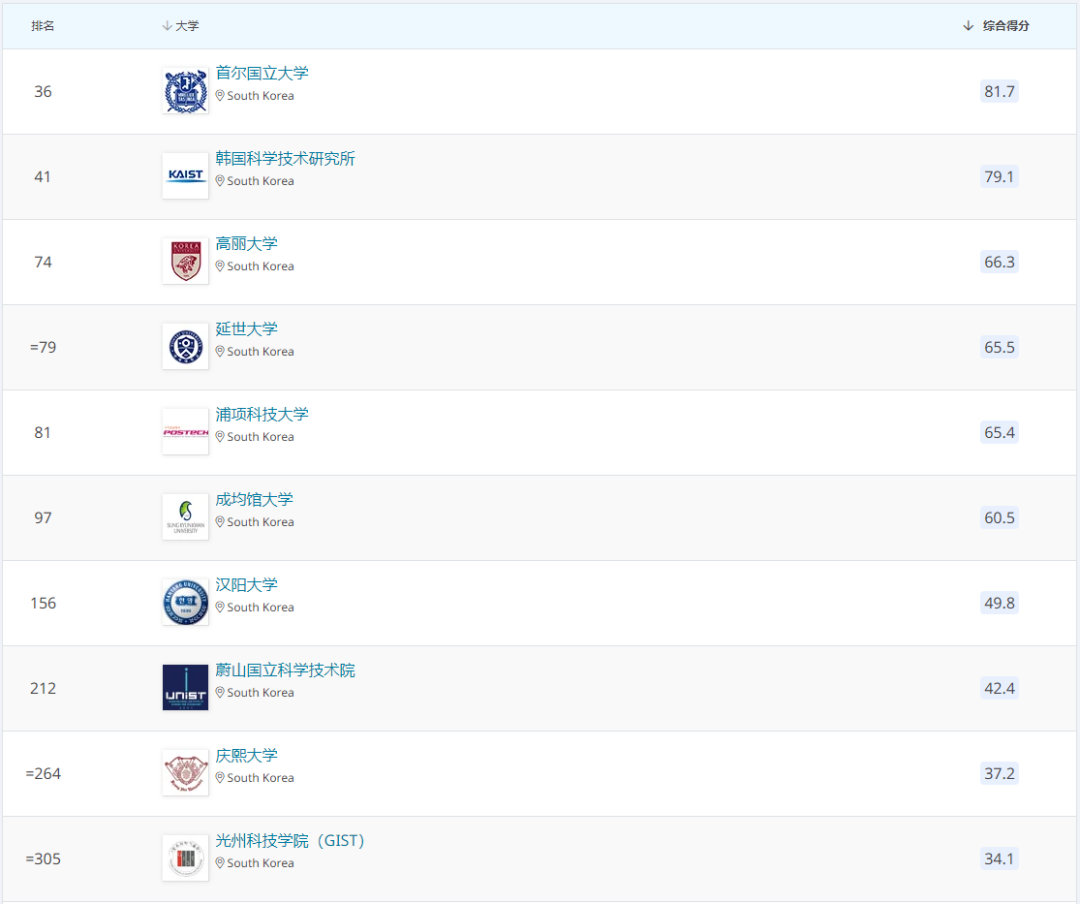Open the 汉阳大学 link
This screenshot has height=904, width=1080.
coord(247,585)
